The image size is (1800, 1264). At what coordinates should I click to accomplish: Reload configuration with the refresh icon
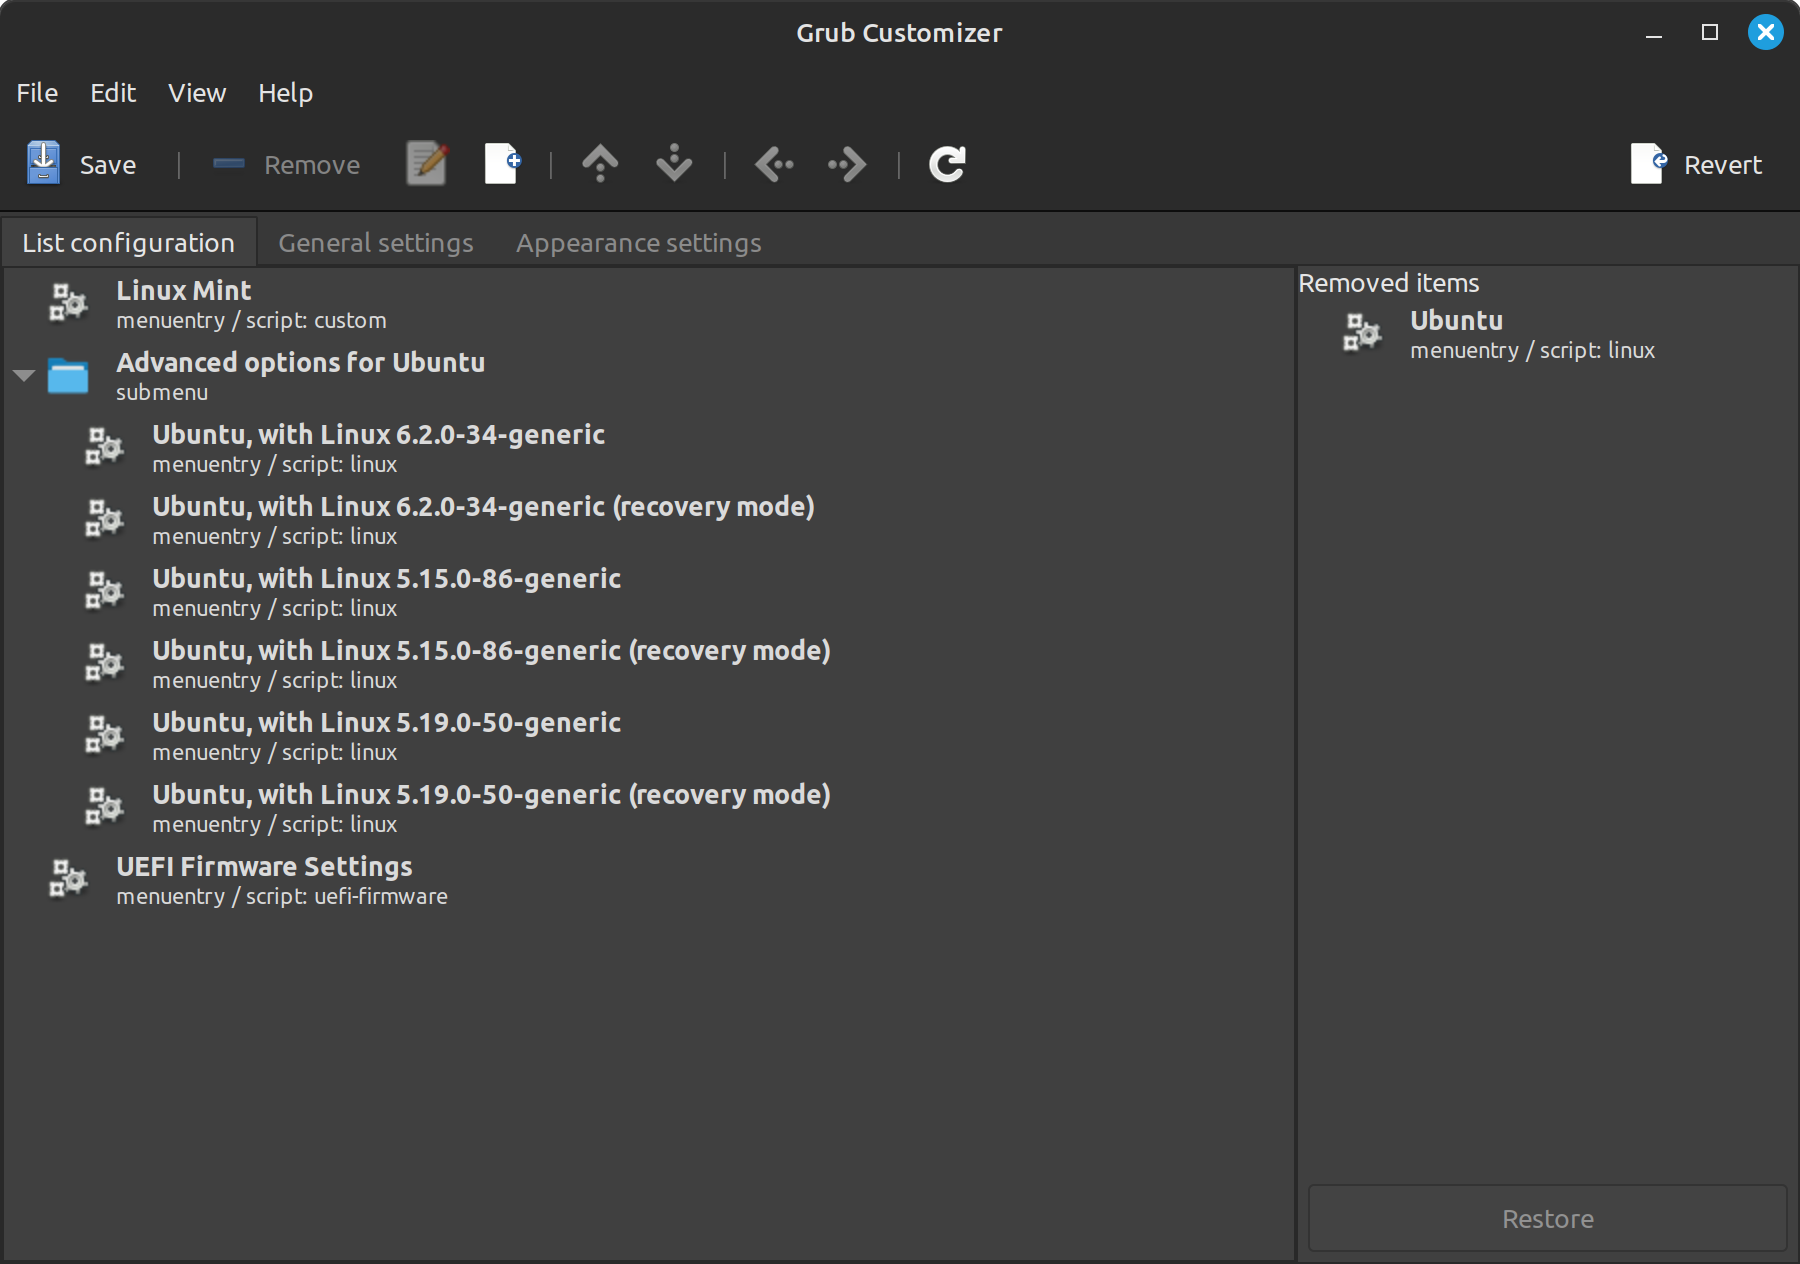(x=947, y=164)
